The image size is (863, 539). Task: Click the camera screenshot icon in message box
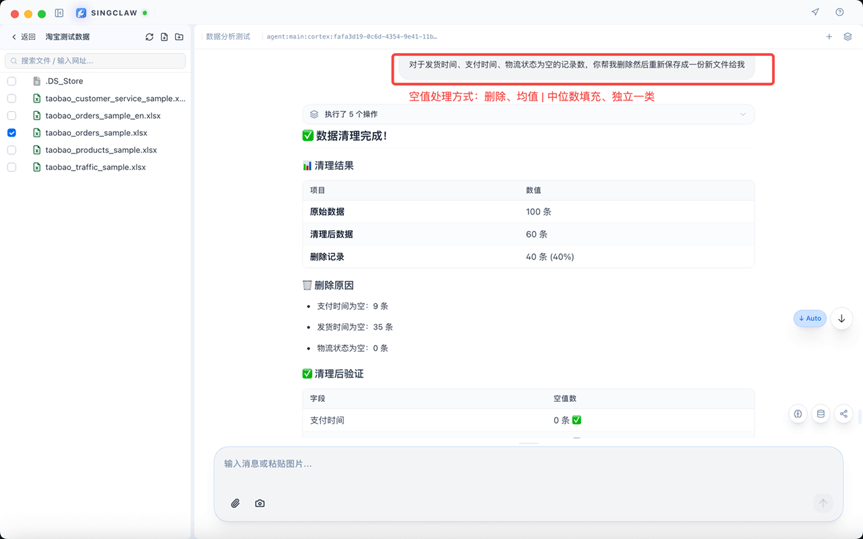pos(260,503)
